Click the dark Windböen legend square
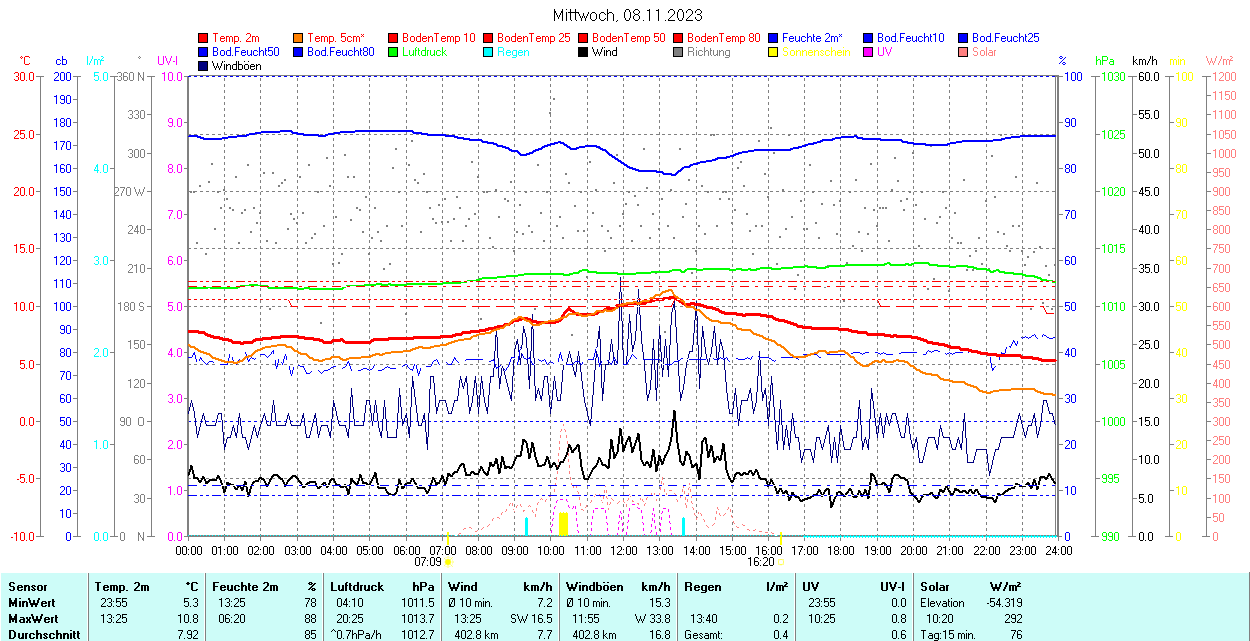 (204, 66)
